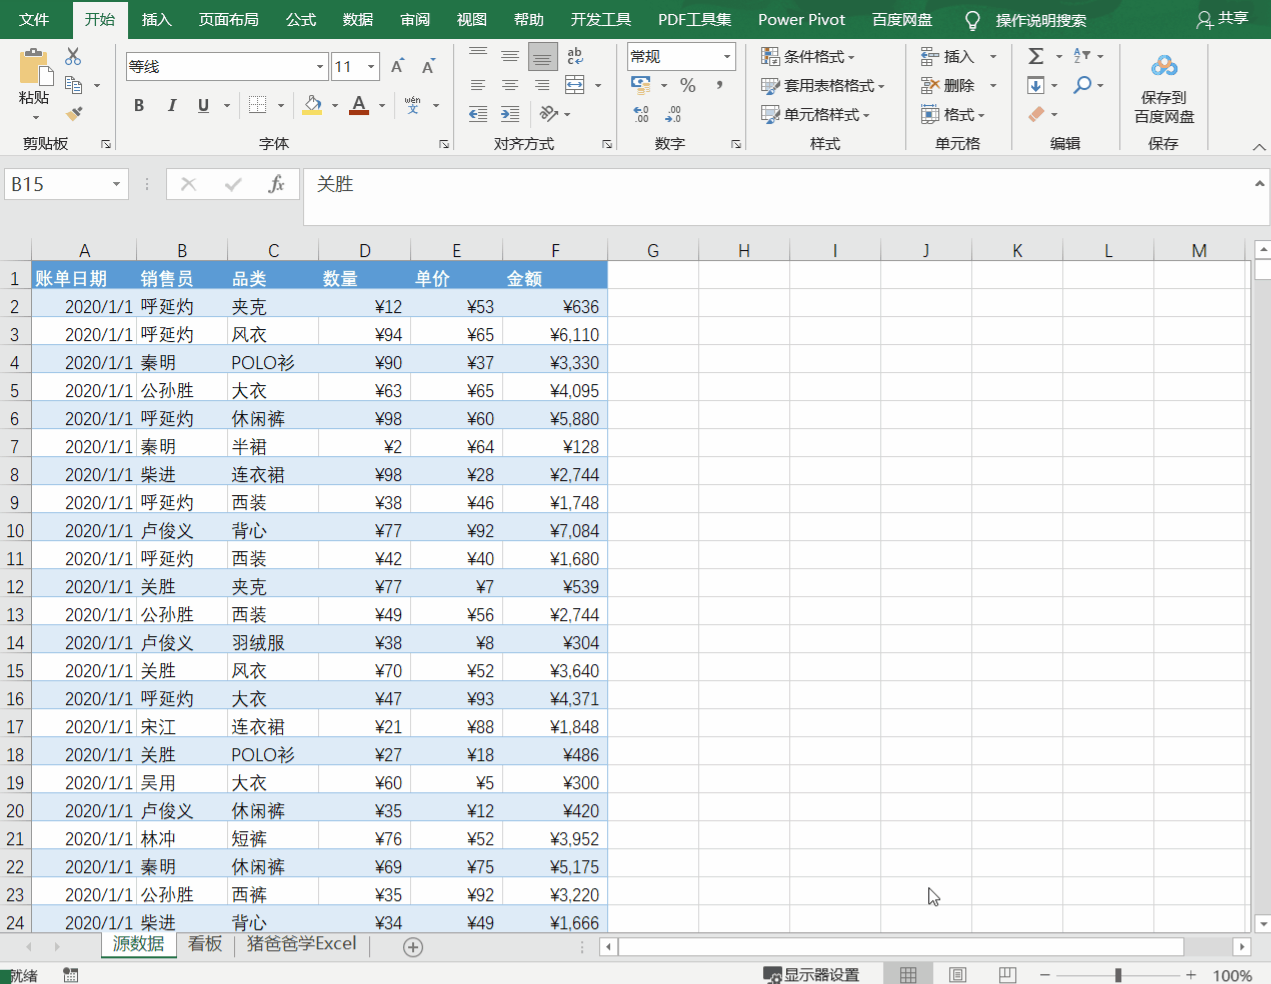
Task: Collapse the ribbon with chevron
Action: (x=1259, y=146)
